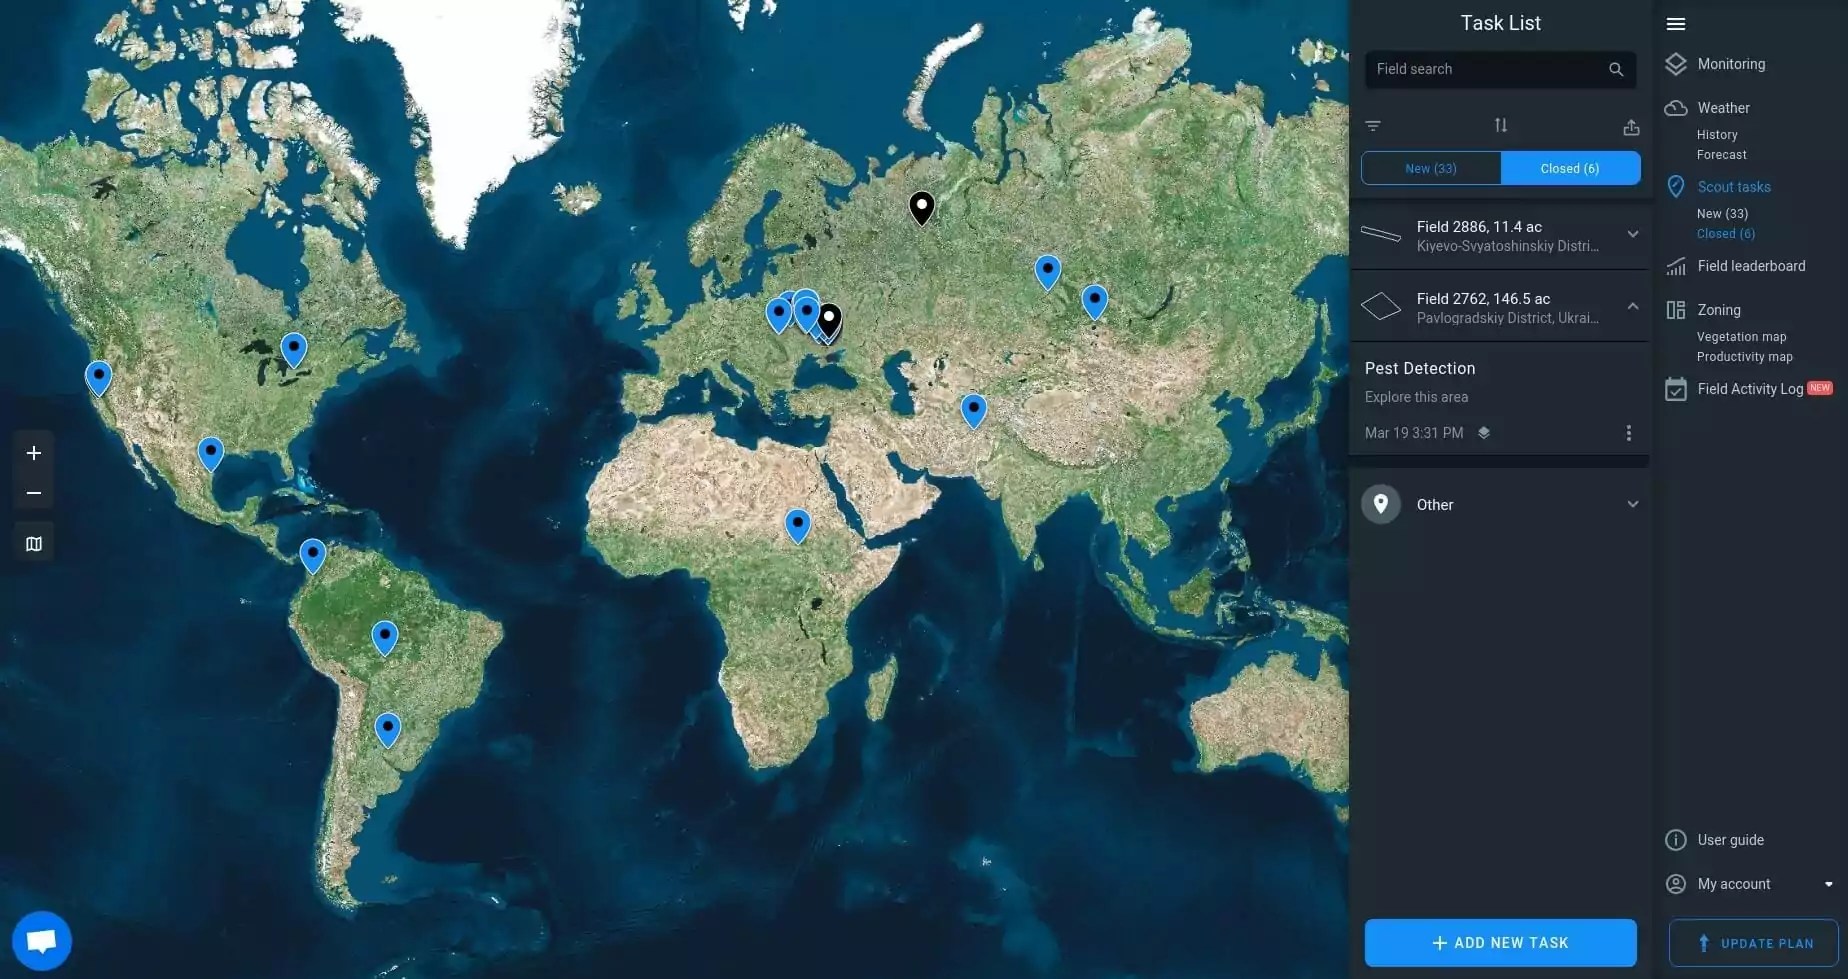Click the Zoning menu label
The width and height of the screenshot is (1848, 979).
(1719, 310)
